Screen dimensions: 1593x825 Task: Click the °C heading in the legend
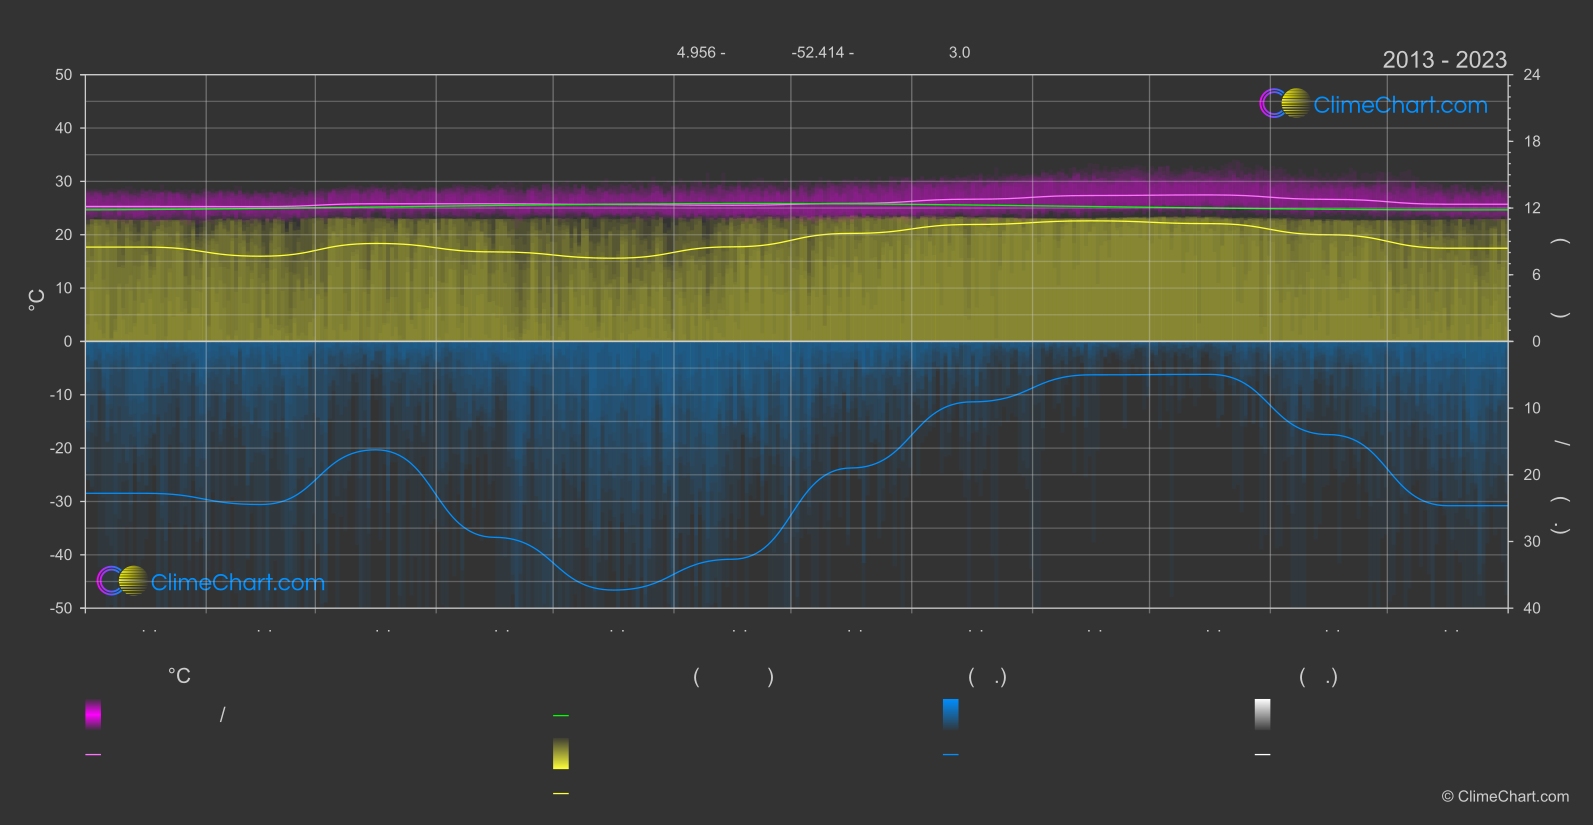(179, 677)
